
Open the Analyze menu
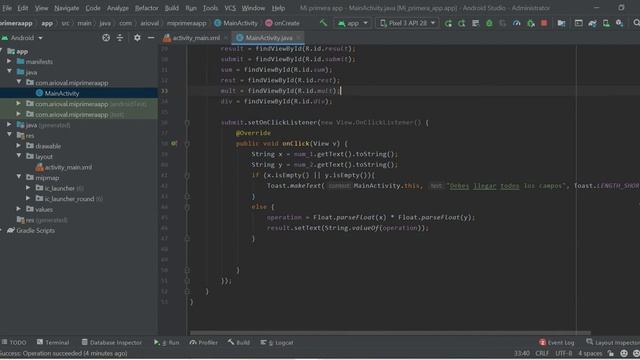(118, 8)
